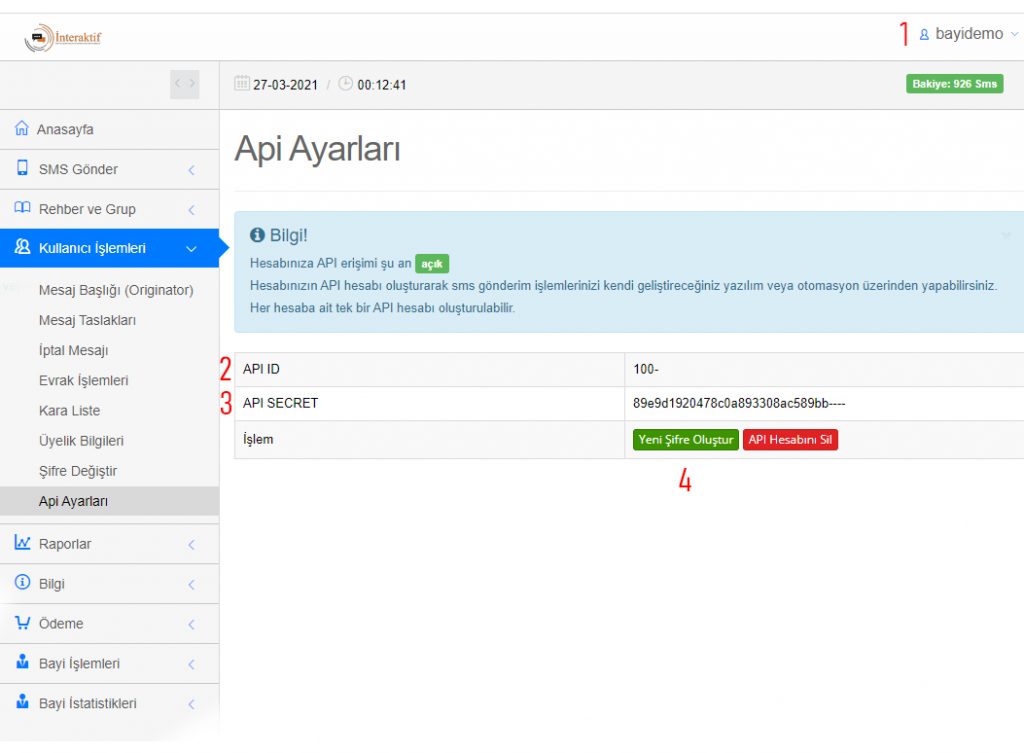The height and width of the screenshot is (753, 1024).
Task: Click the Bakiye: 926 Sms badge
Action: [954, 84]
